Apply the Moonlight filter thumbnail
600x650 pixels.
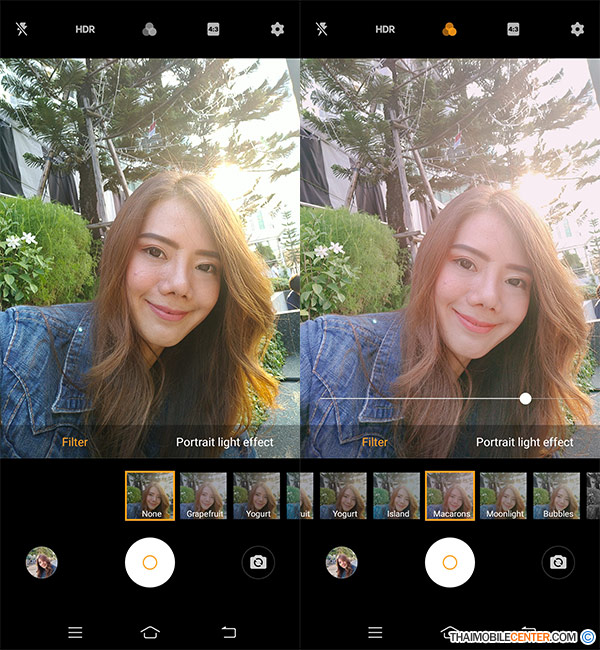503,496
